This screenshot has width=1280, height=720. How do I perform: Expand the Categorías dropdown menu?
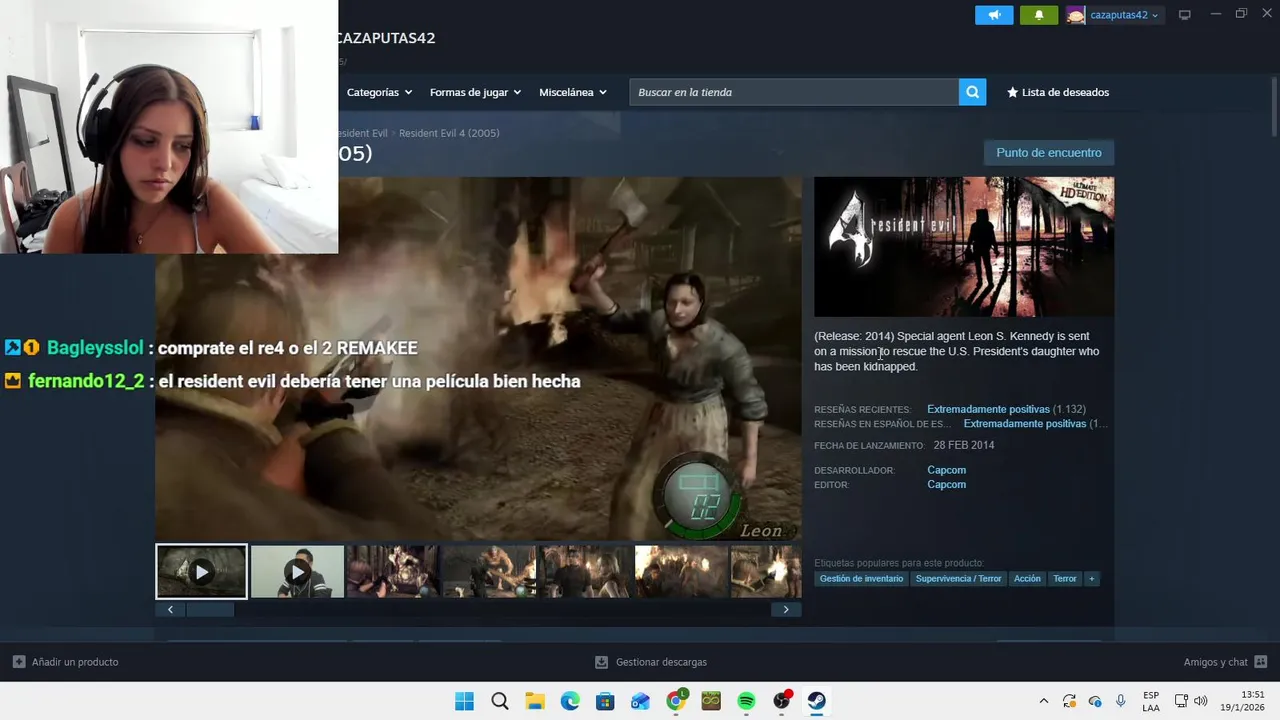[x=379, y=92]
